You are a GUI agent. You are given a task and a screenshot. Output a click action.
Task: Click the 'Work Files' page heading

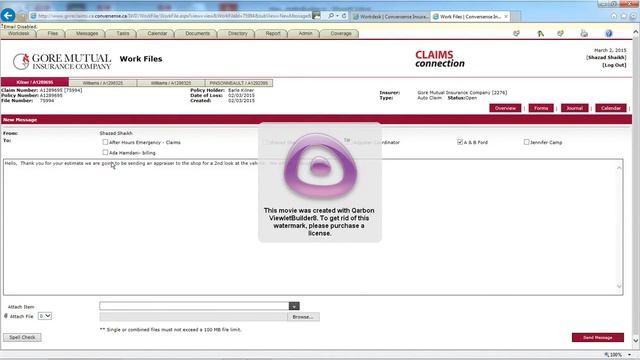coord(141,59)
